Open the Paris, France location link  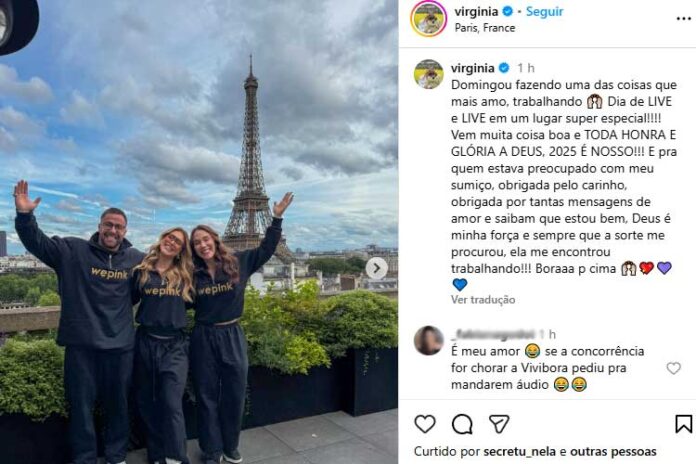(x=485, y=28)
